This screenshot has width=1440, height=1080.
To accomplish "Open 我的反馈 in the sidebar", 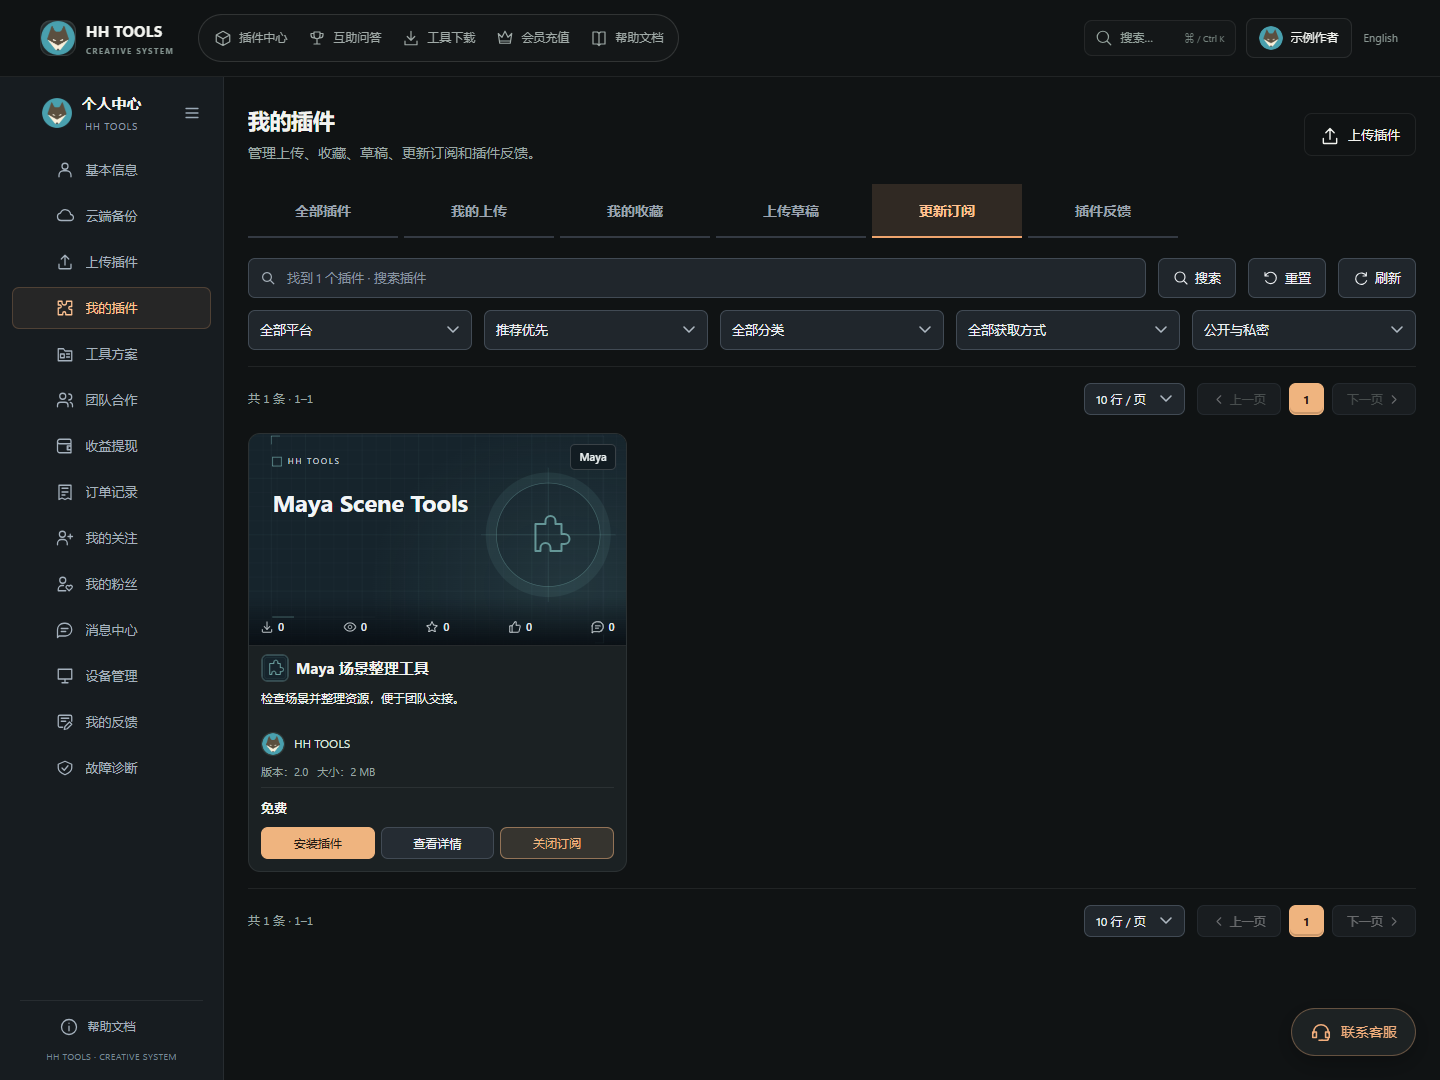I will [x=111, y=722].
